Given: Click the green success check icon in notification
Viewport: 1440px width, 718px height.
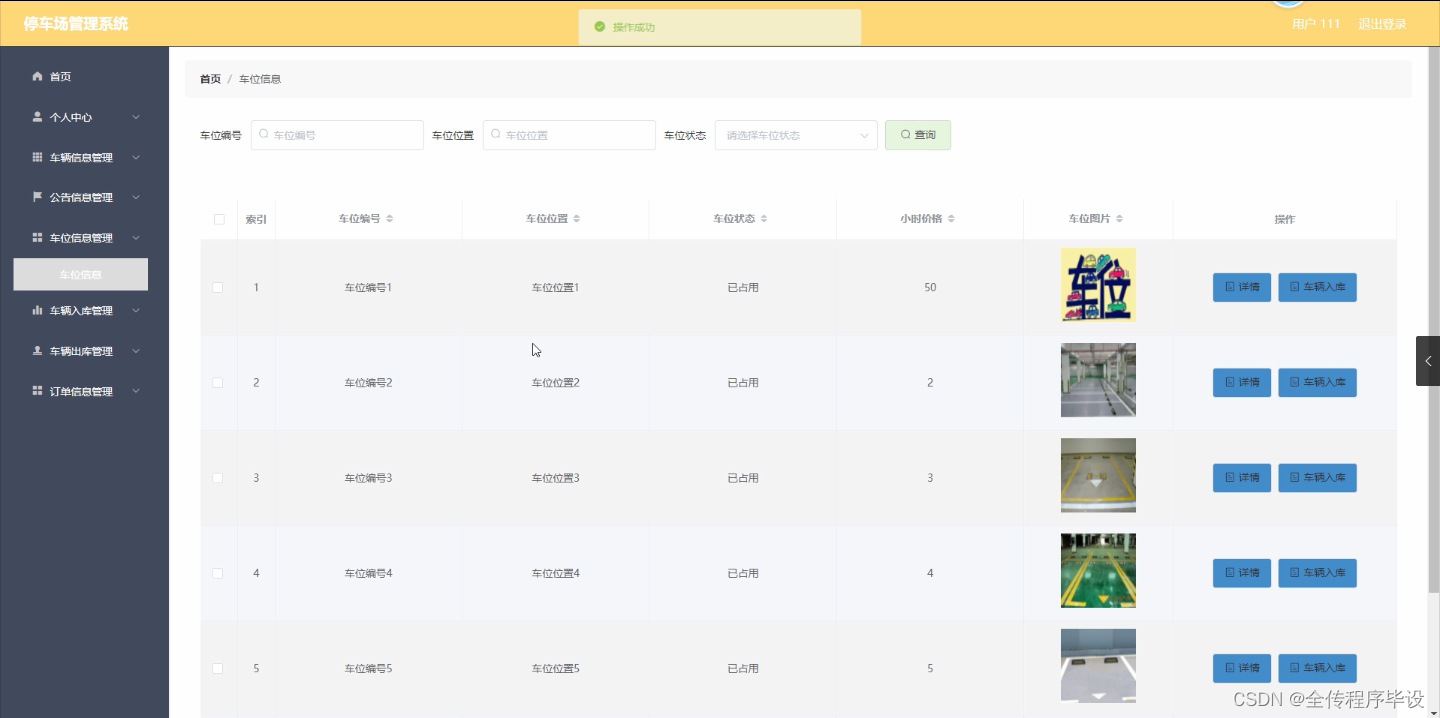Looking at the screenshot, I should coord(600,27).
